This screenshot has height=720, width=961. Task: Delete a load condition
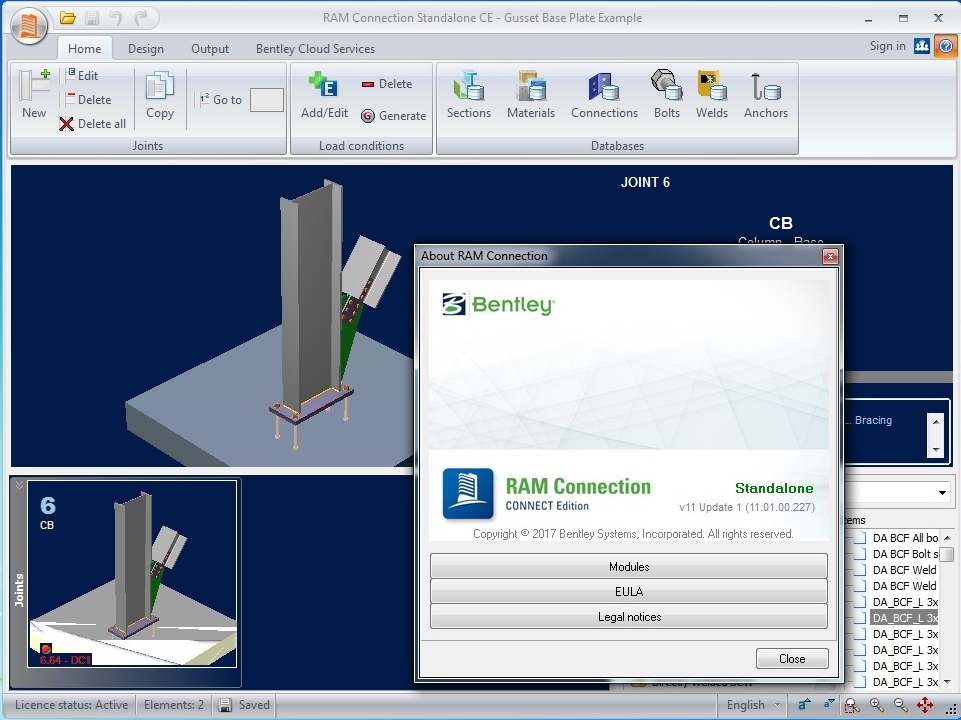point(387,84)
